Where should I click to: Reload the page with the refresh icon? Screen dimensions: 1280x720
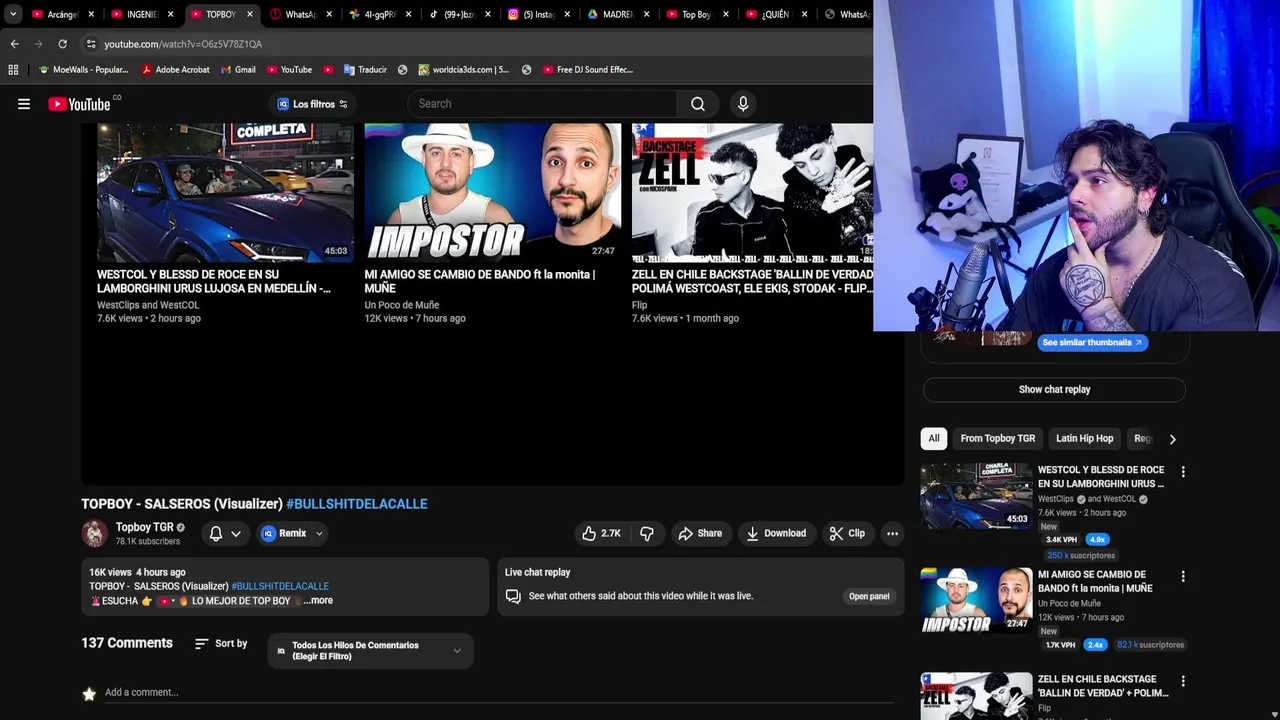point(62,44)
